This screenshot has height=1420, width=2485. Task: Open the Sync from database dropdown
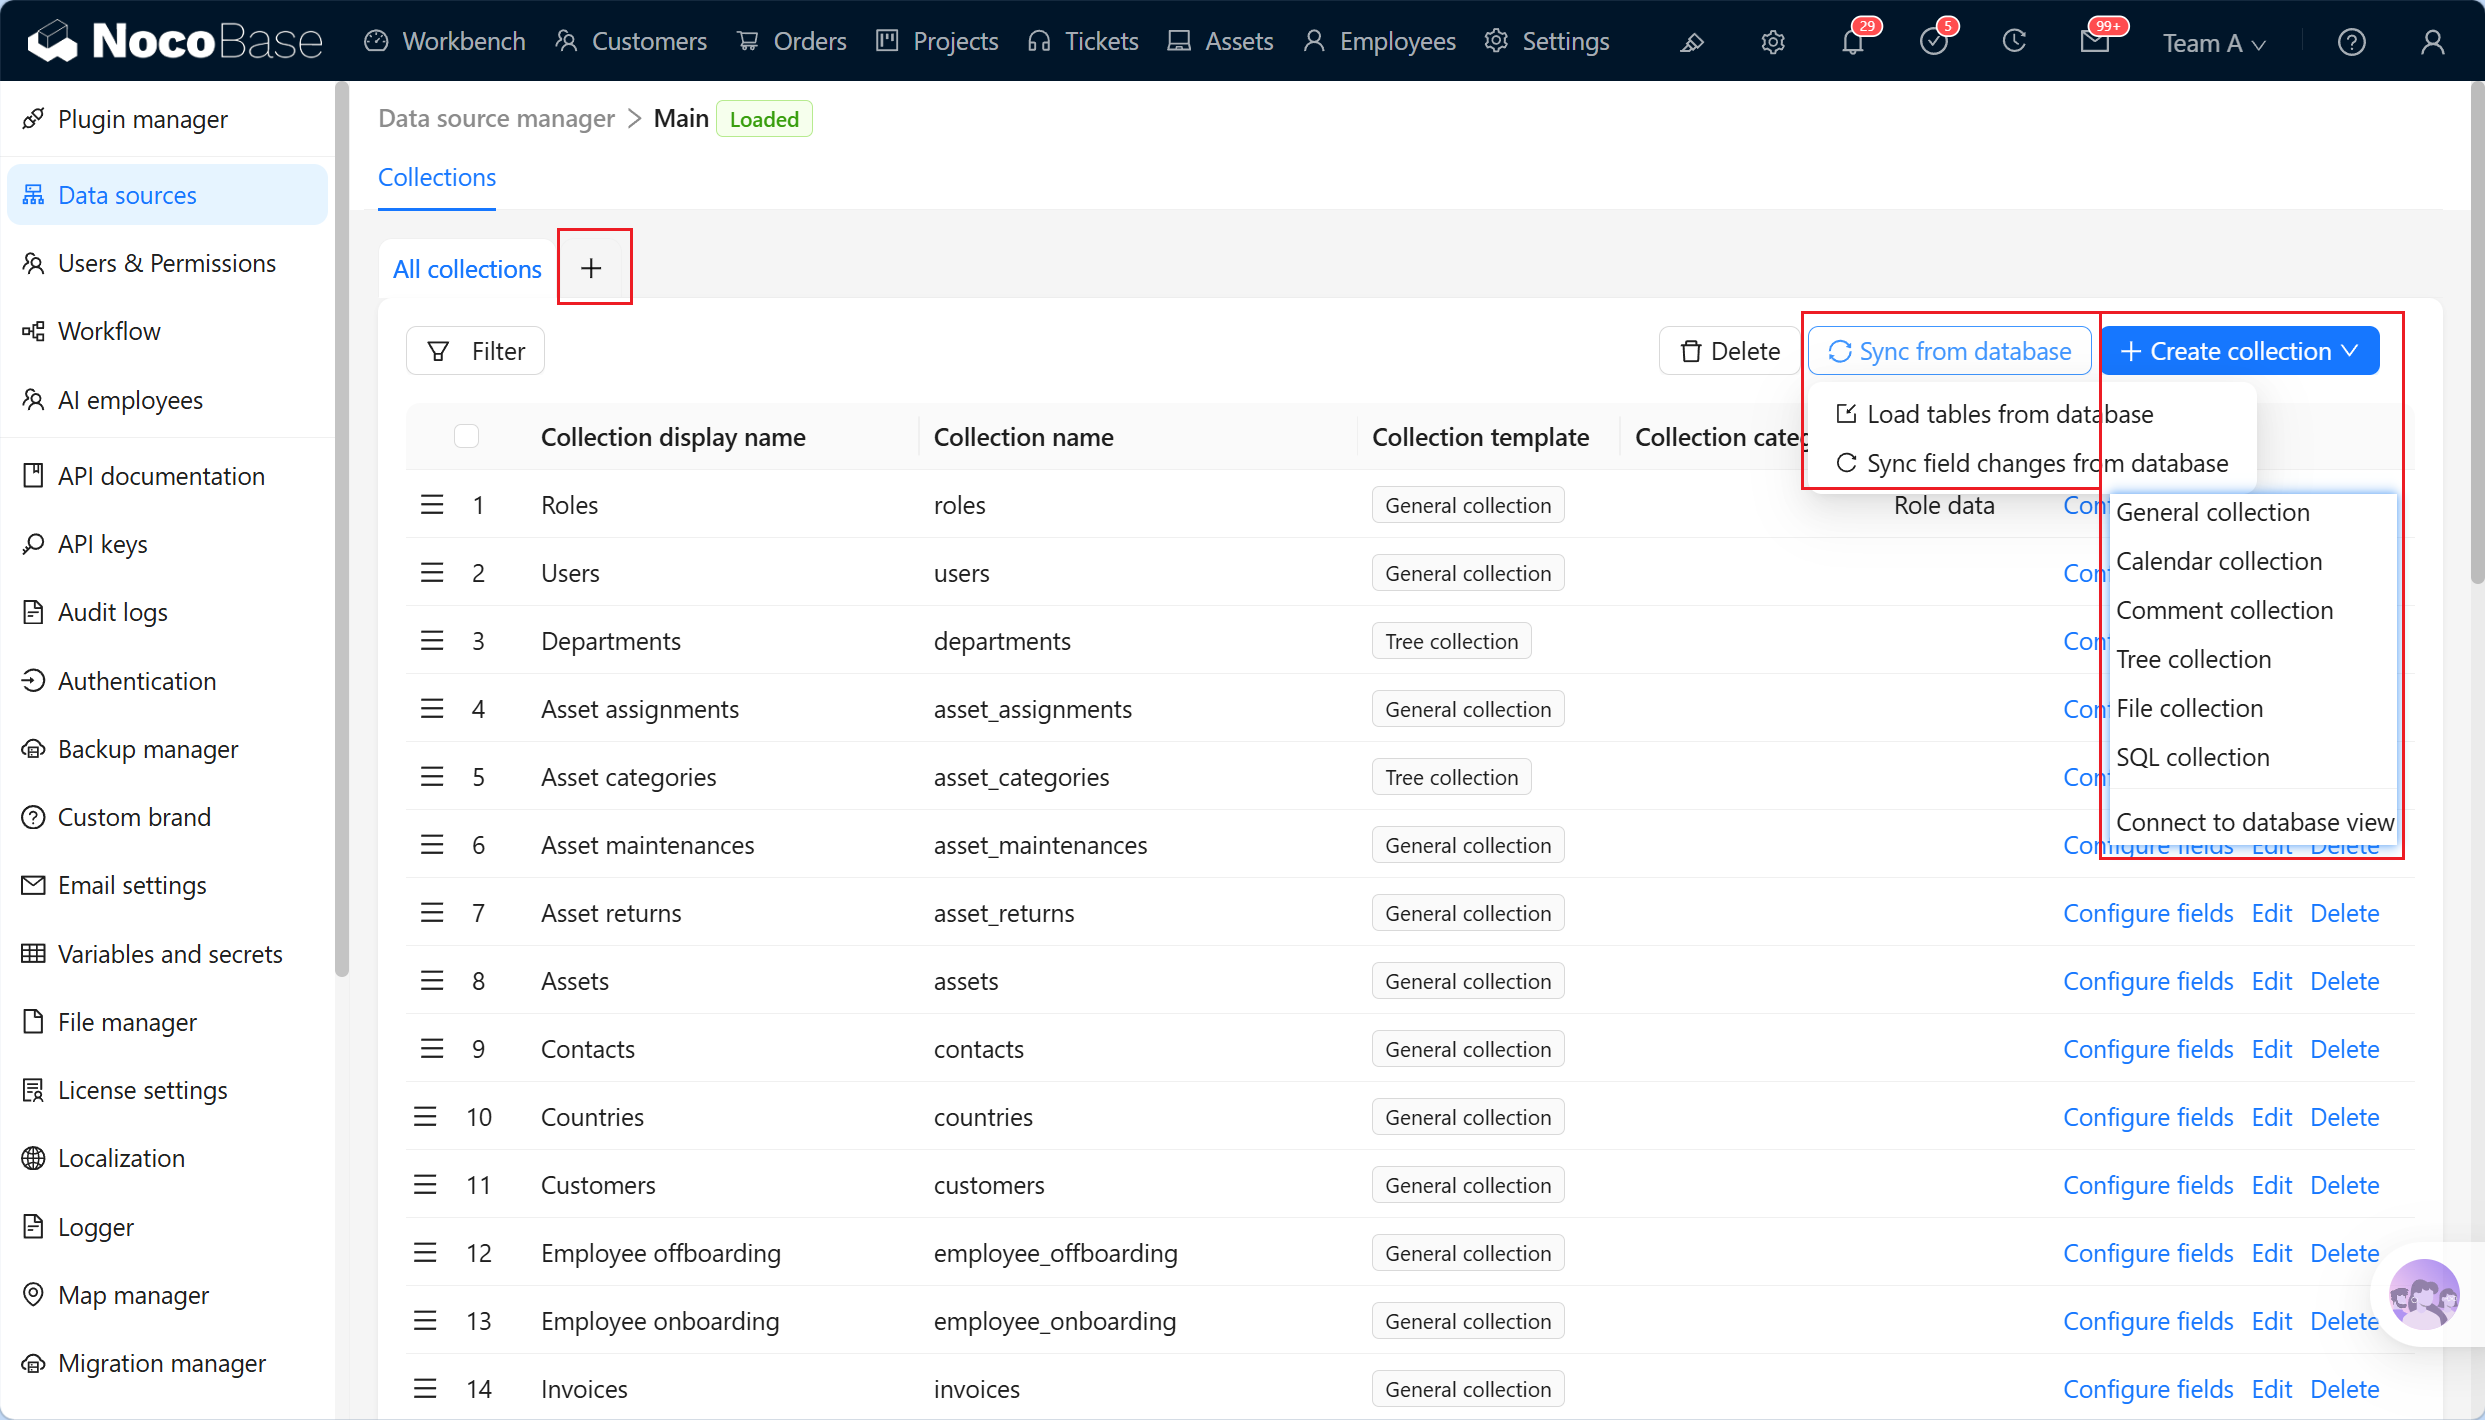1950,351
